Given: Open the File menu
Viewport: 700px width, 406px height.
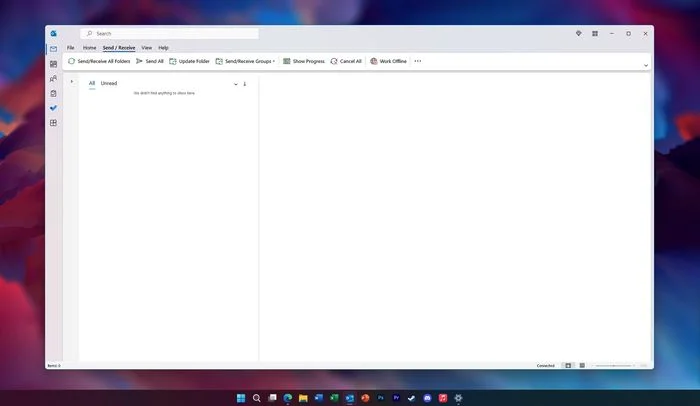Looking at the screenshot, I should click(x=71, y=47).
